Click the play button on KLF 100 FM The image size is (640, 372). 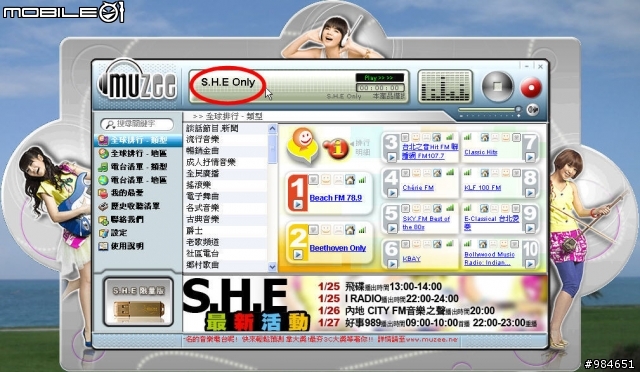click(530, 193)
